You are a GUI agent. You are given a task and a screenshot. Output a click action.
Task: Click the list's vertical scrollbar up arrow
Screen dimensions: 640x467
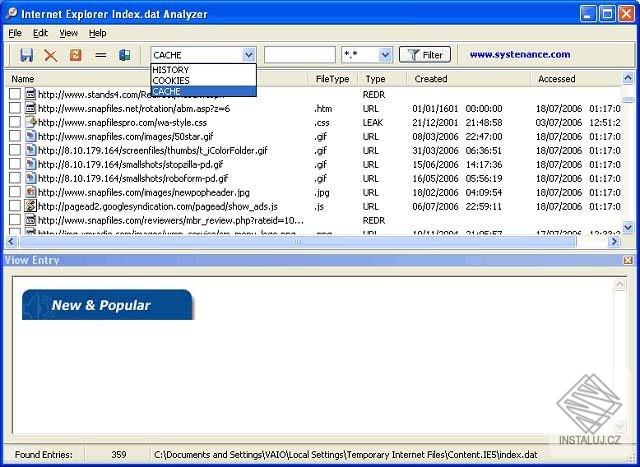tap(628, 77)
